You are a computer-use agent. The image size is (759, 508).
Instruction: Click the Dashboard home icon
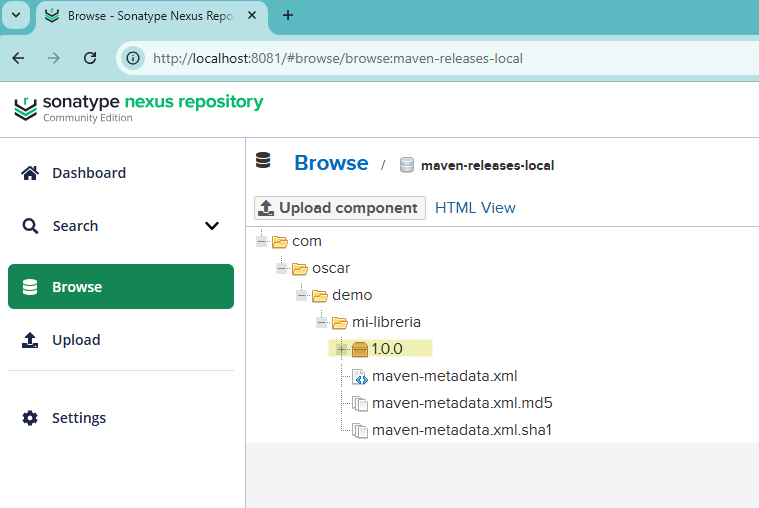tap(30, 173)
